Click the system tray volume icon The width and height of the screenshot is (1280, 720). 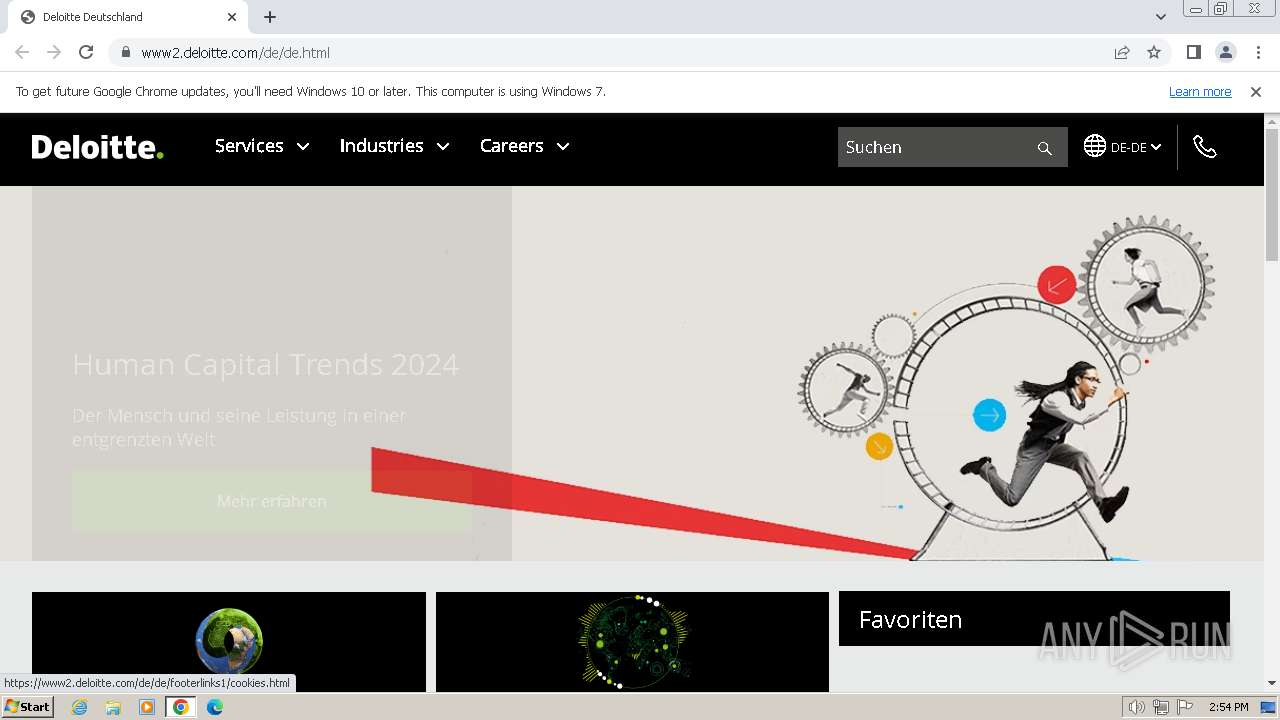pos(1137,707)
